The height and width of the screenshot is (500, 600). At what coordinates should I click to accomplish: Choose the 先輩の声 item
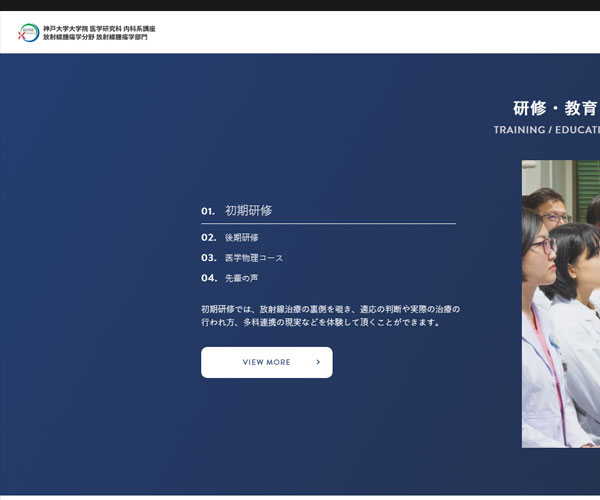tap(241, 278)
